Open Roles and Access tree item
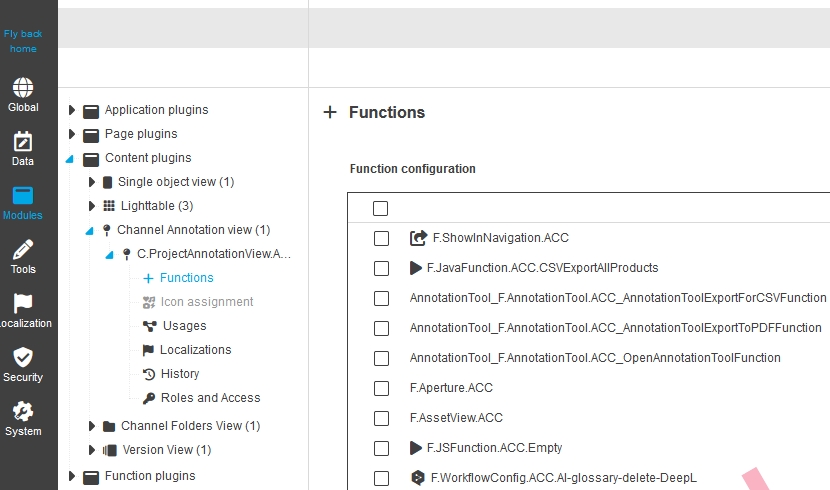This screenshot has height=490, width=830. pos(210,398)
